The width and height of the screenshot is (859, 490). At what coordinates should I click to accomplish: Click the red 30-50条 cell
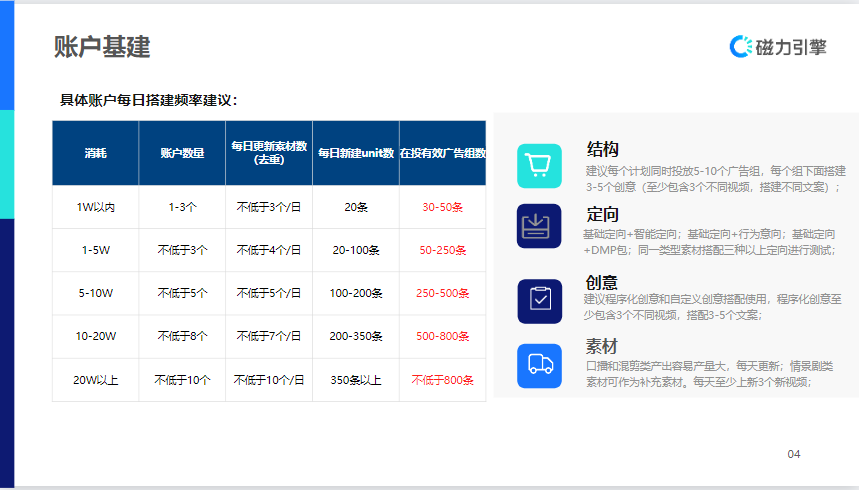point(443,207)
